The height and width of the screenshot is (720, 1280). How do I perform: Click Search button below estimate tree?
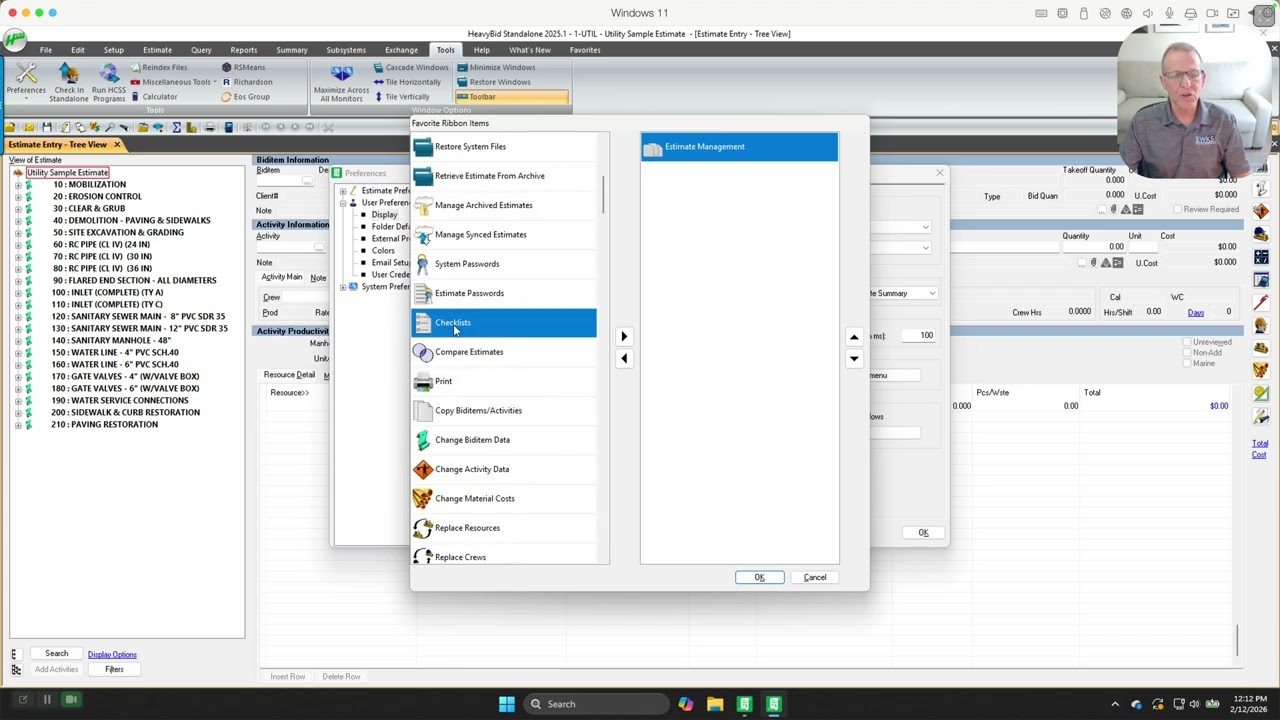coord(56,654)
